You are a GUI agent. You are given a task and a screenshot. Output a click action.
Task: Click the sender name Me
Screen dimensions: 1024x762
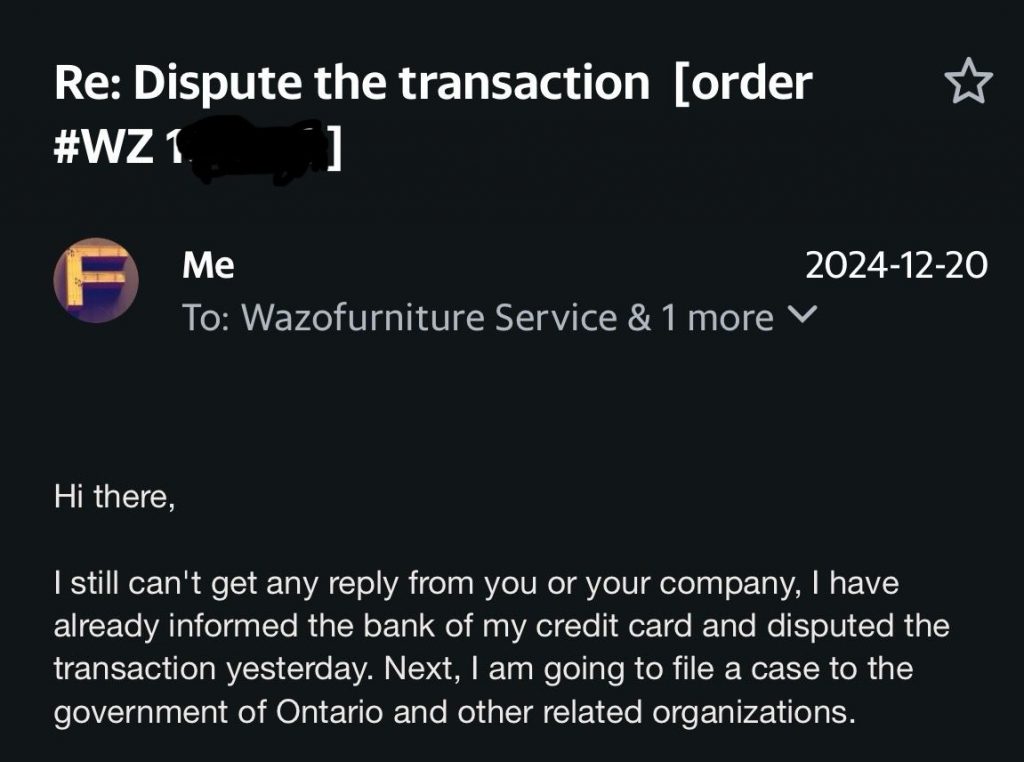pyautogui.click(x=208, y=265)
